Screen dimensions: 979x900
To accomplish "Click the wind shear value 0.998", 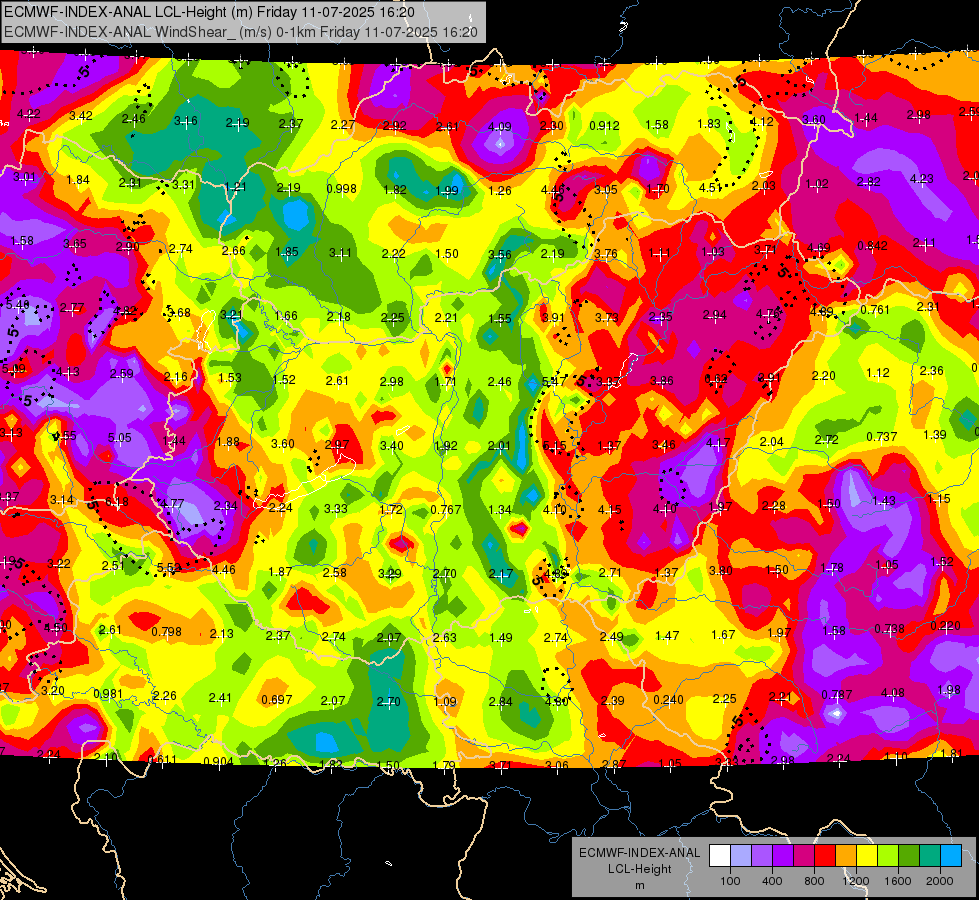I will click(342, 189).
